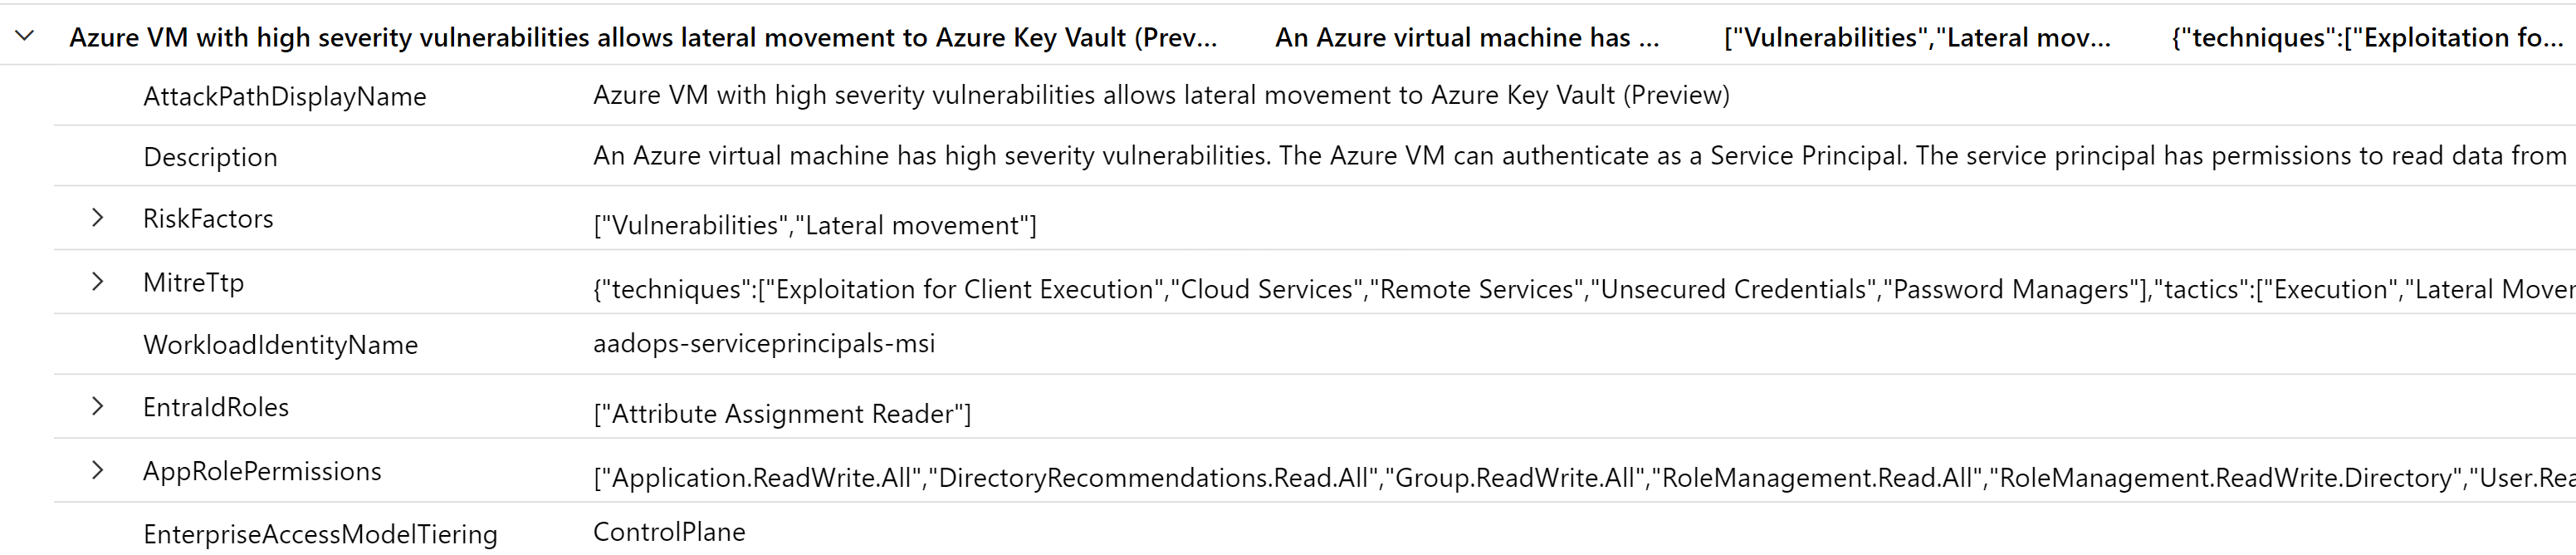This screenshot has width=2576, height=555.
Task: Select the aadops-serviceprincipals-msi value
Action: tap(764, 344)
